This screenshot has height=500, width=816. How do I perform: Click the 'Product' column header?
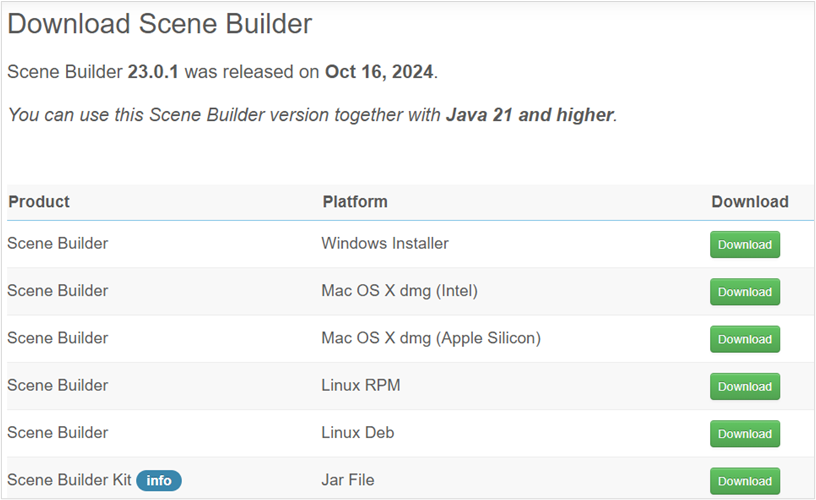tap(39, 202)
